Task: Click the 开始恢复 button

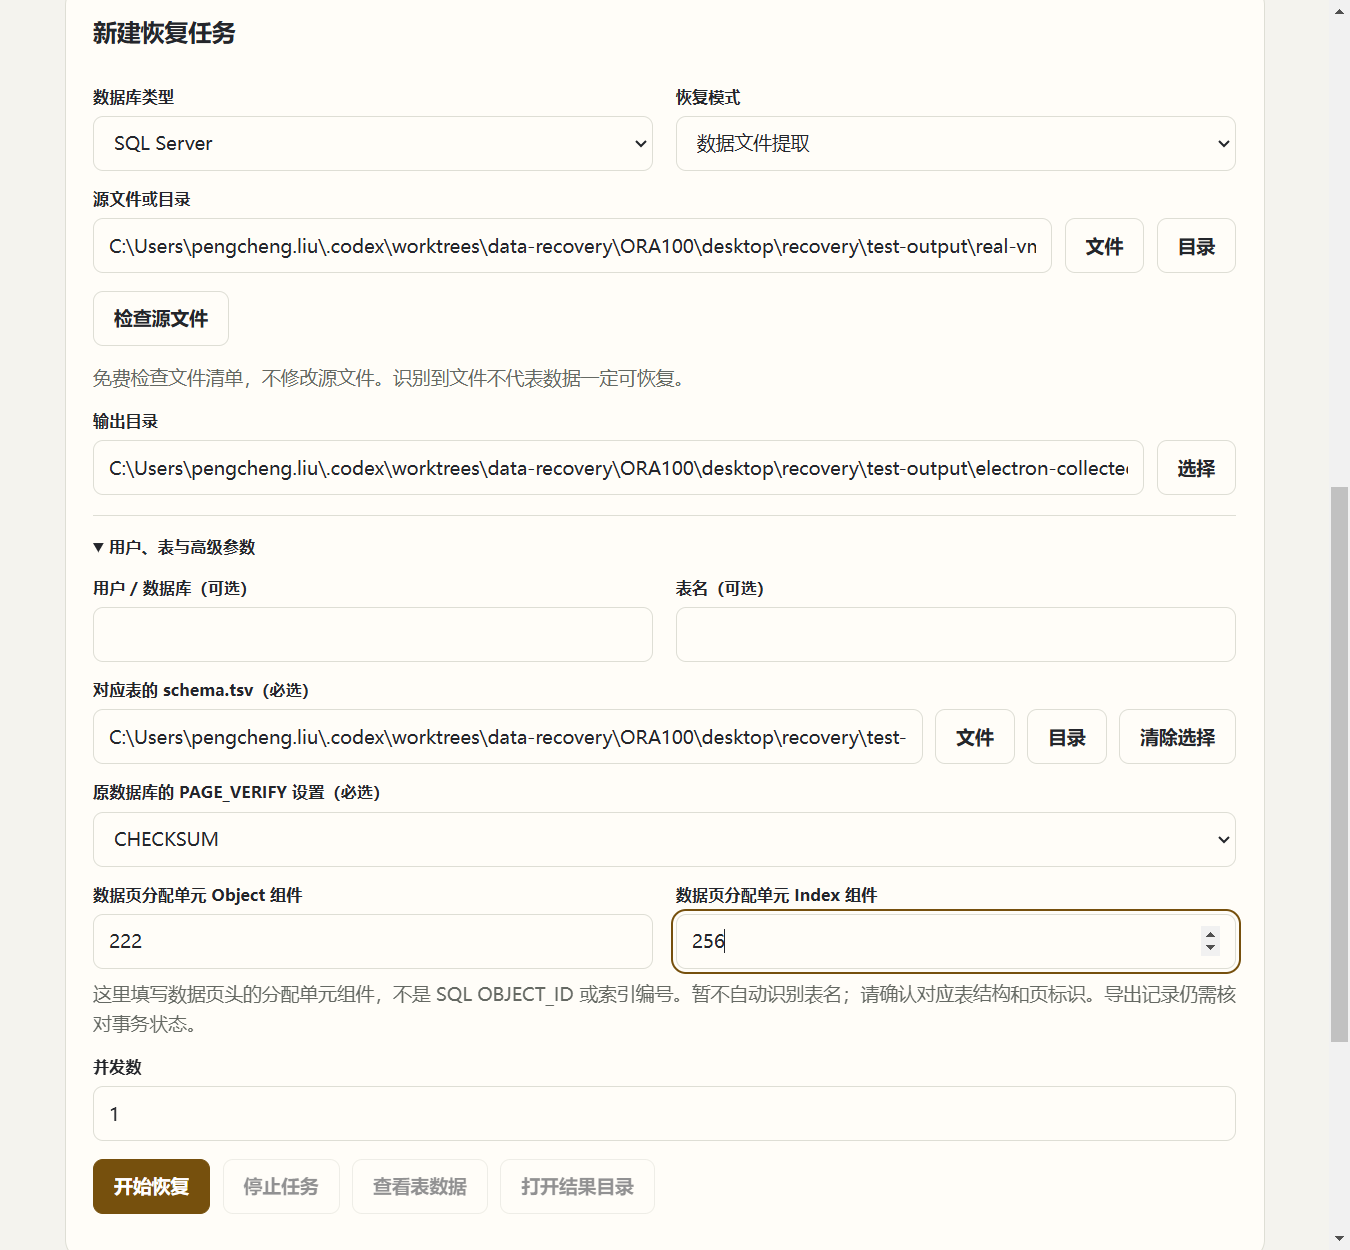Action: pos(151,1186)
